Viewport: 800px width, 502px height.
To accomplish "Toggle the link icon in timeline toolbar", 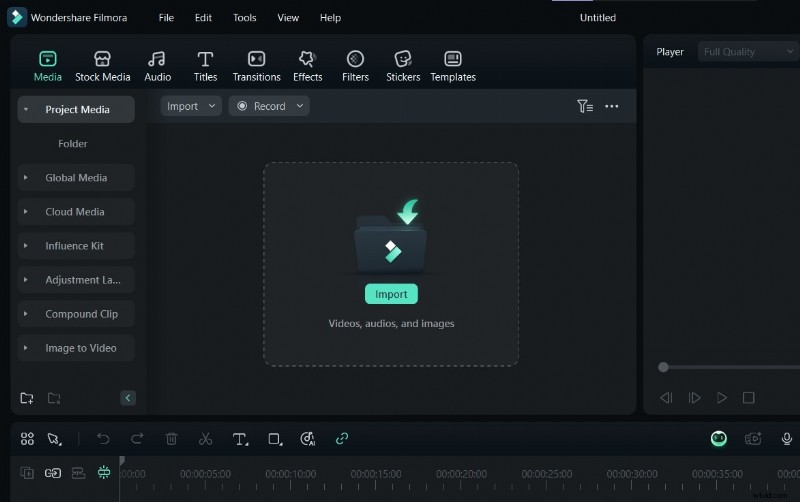I will tap(342, 438).
